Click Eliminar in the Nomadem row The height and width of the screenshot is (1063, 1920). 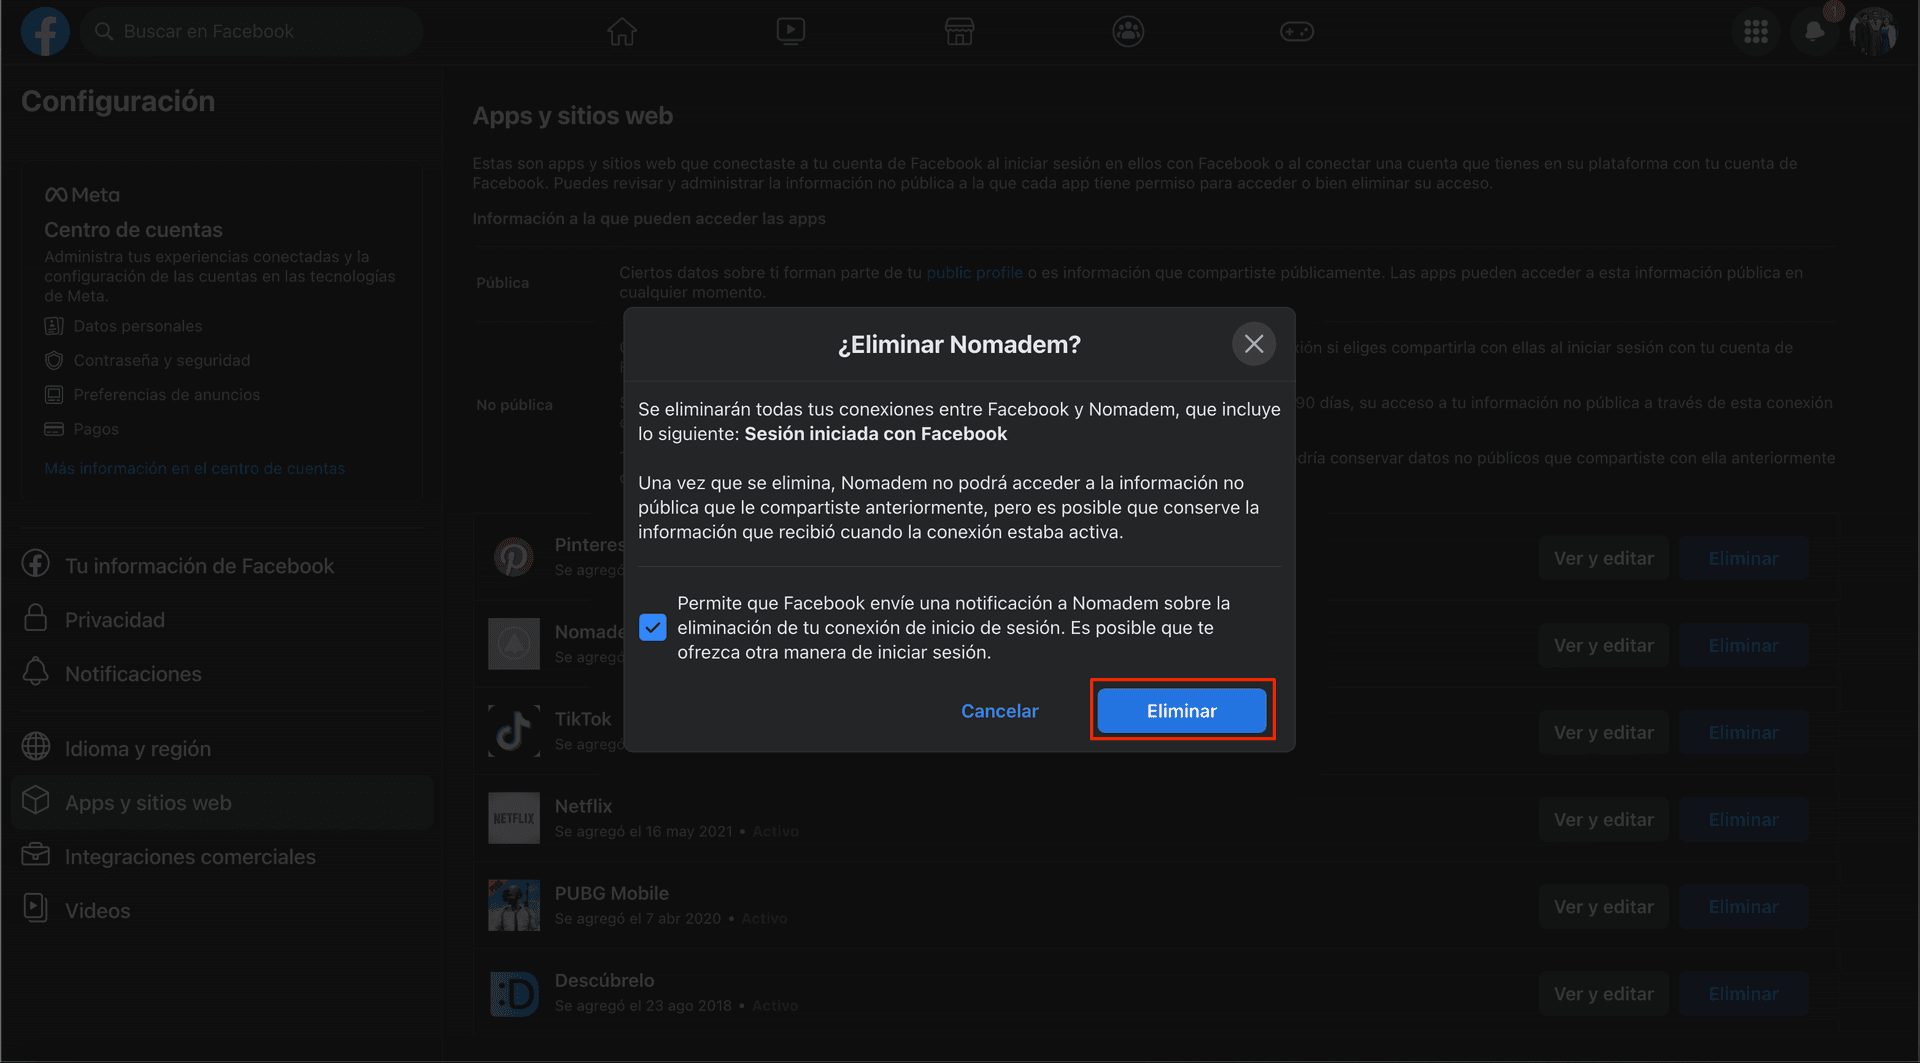1743,645
